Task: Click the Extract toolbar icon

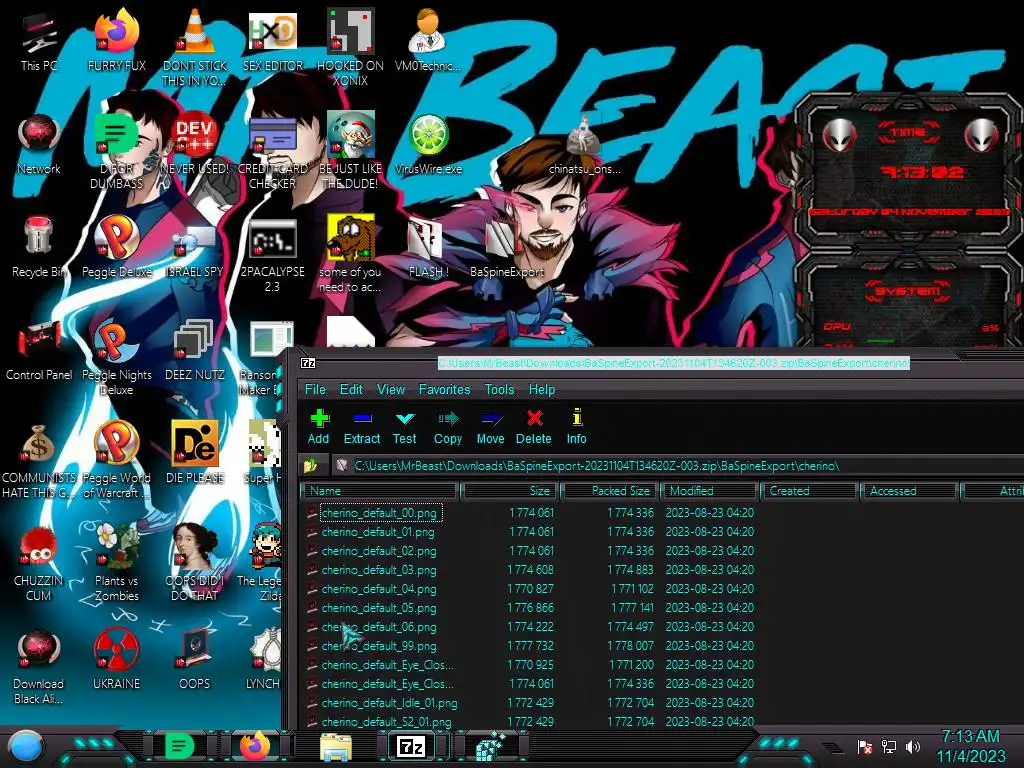Action: (362, 426)
